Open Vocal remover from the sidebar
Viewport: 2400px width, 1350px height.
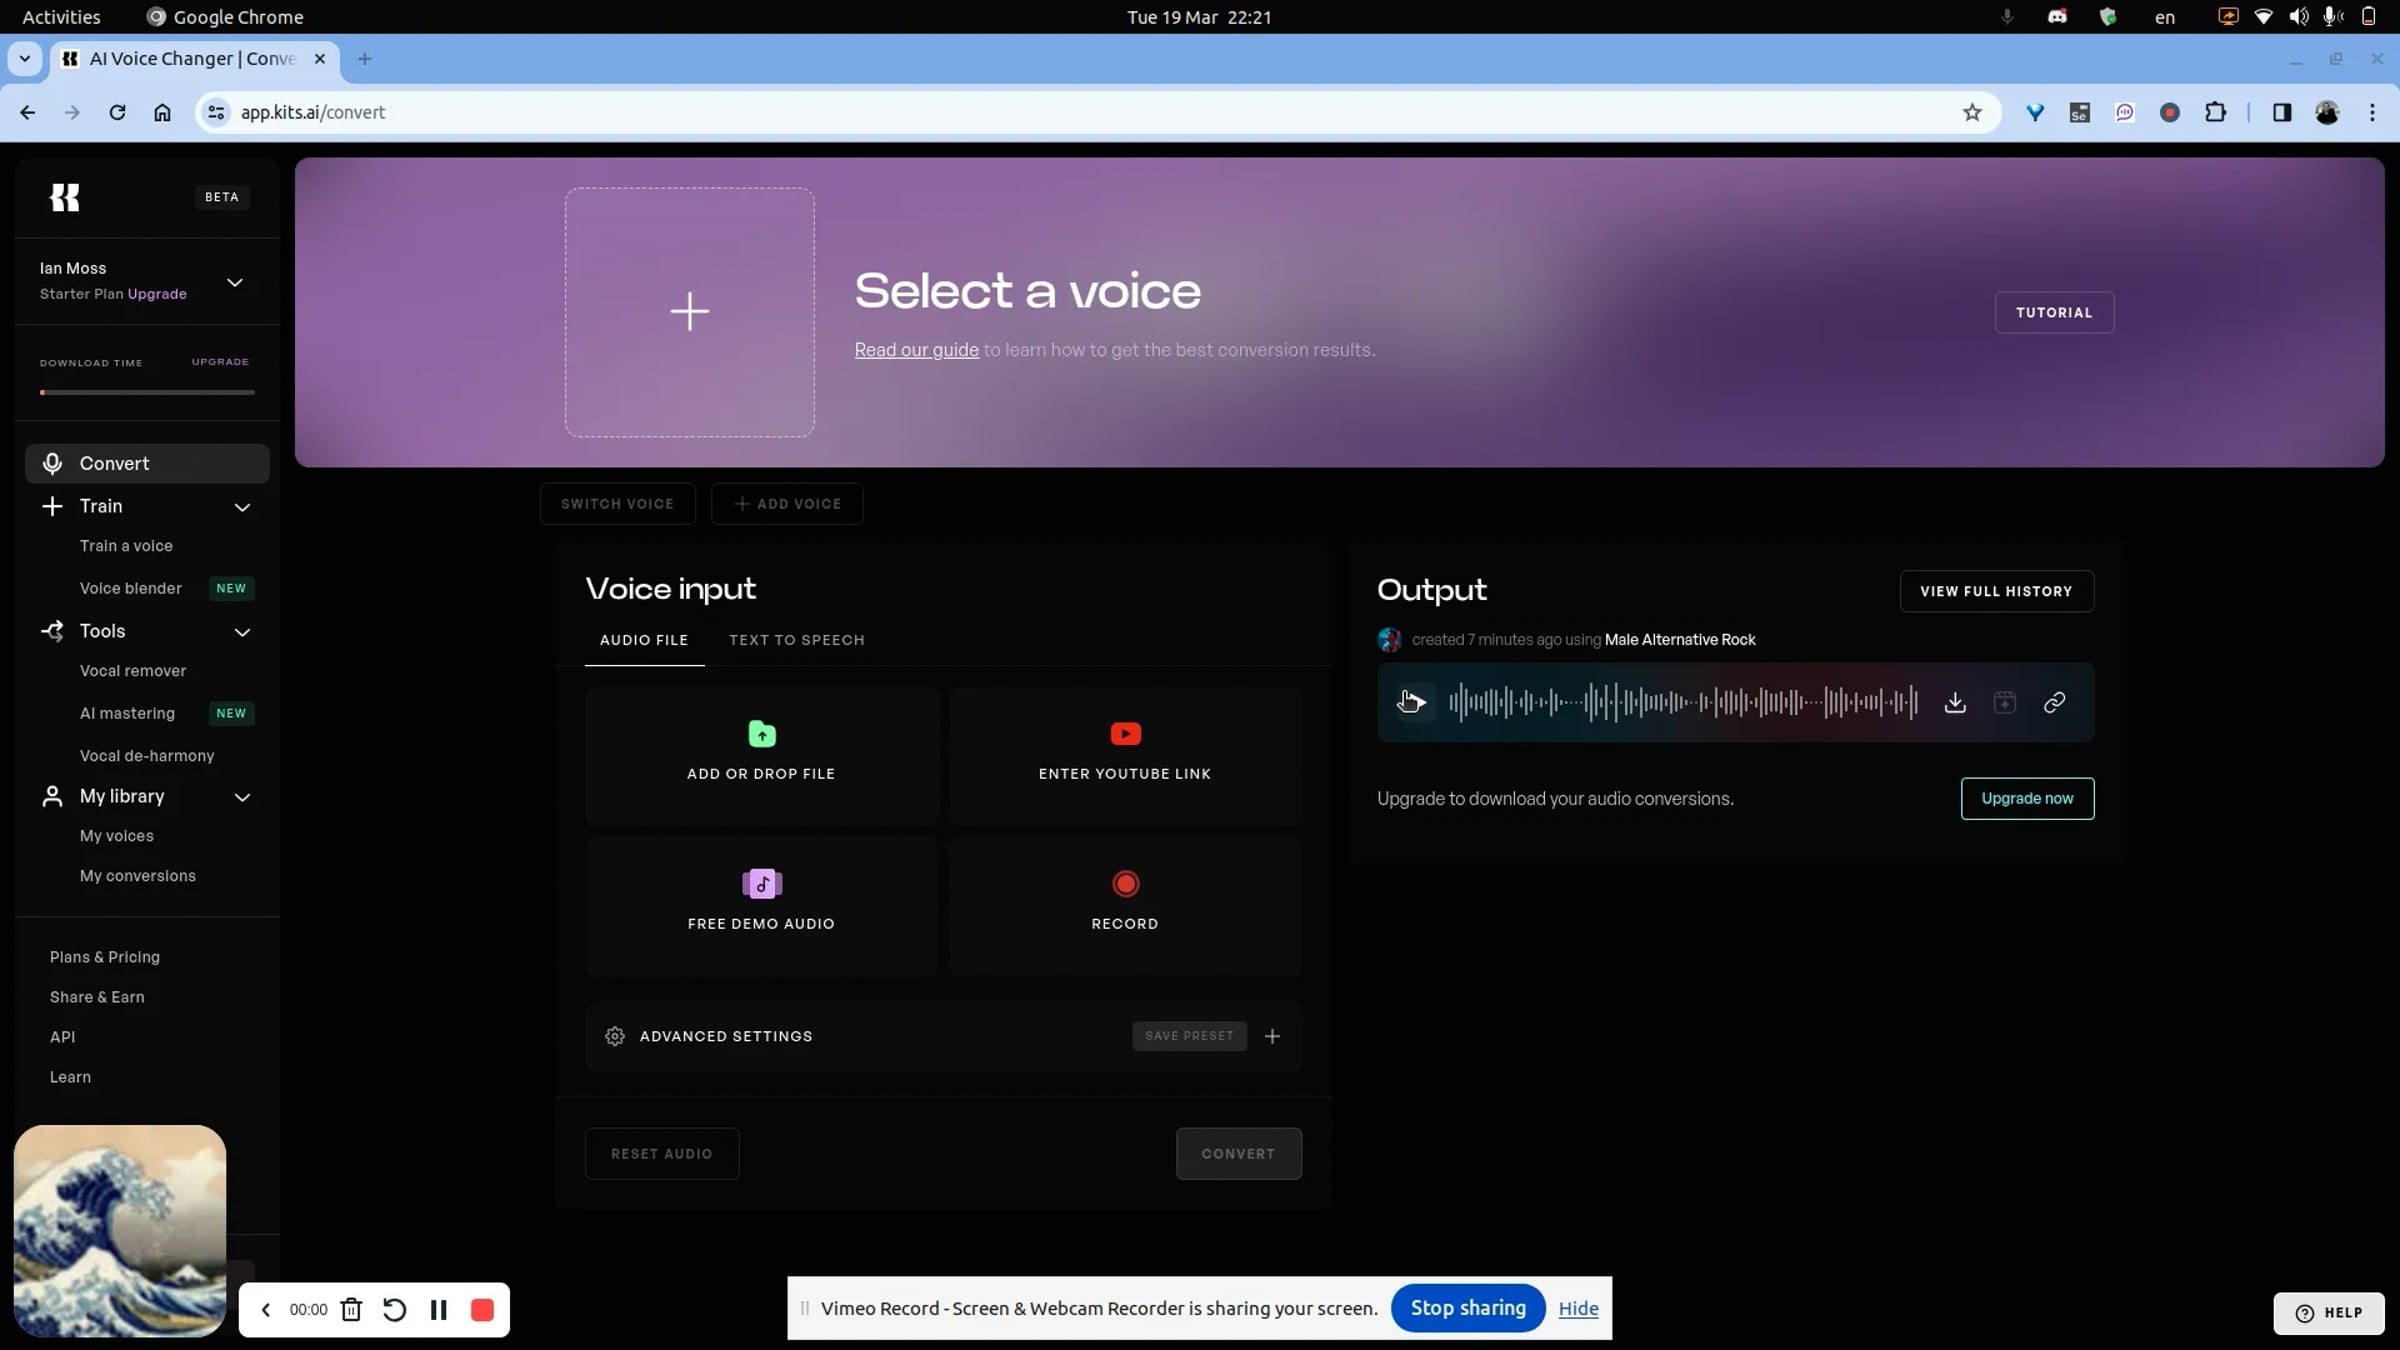pos(133,671)
